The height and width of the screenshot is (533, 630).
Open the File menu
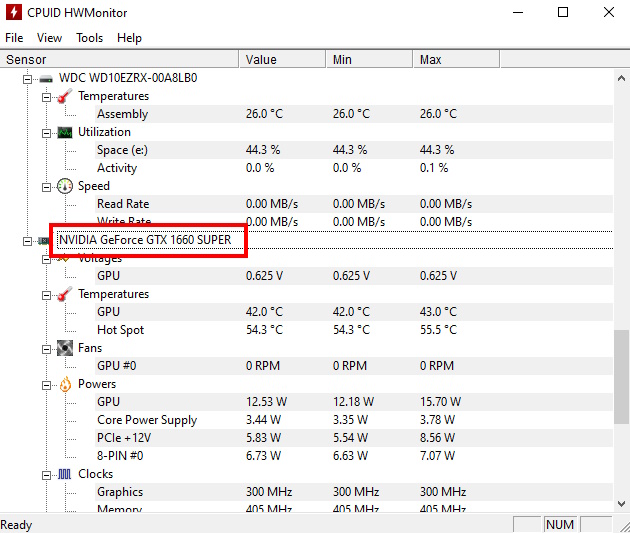(x=14, y=38)
